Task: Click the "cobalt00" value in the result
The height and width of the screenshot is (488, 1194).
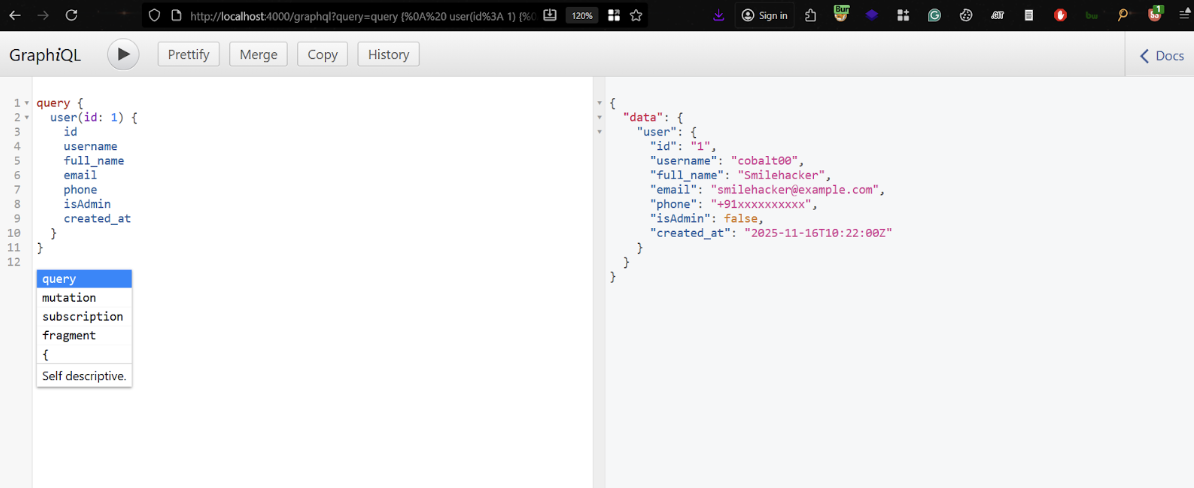Action: point(765,161)
